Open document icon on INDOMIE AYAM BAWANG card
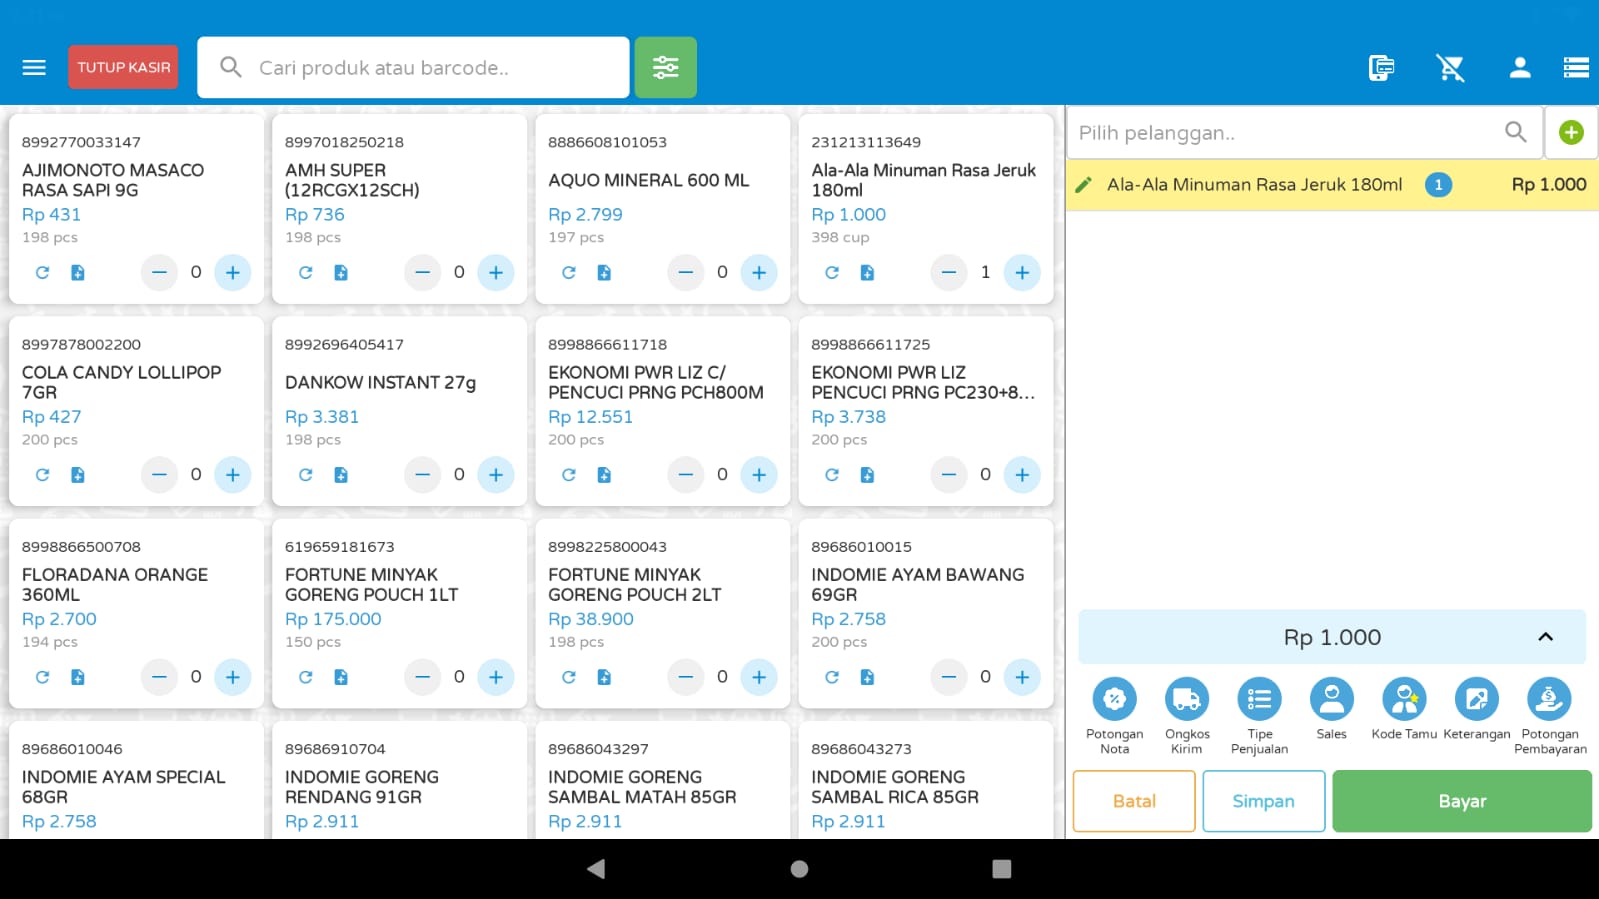The height and width of the screenshot is (899, 1599). [867, 677]
